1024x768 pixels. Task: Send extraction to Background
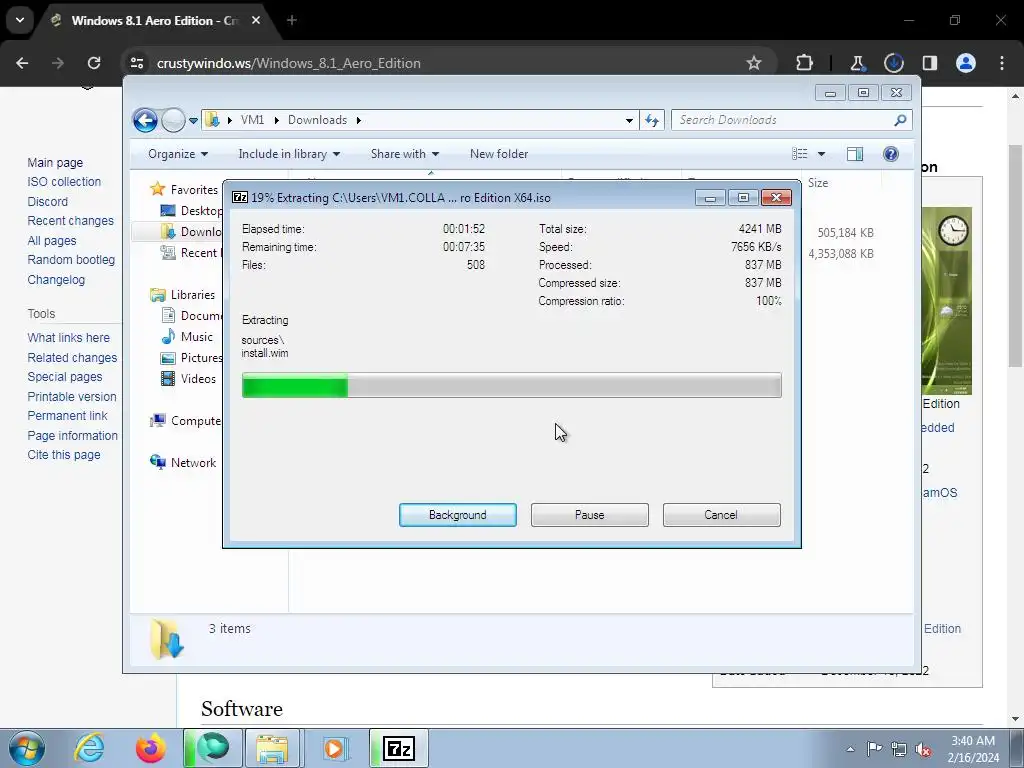(457, 515)
